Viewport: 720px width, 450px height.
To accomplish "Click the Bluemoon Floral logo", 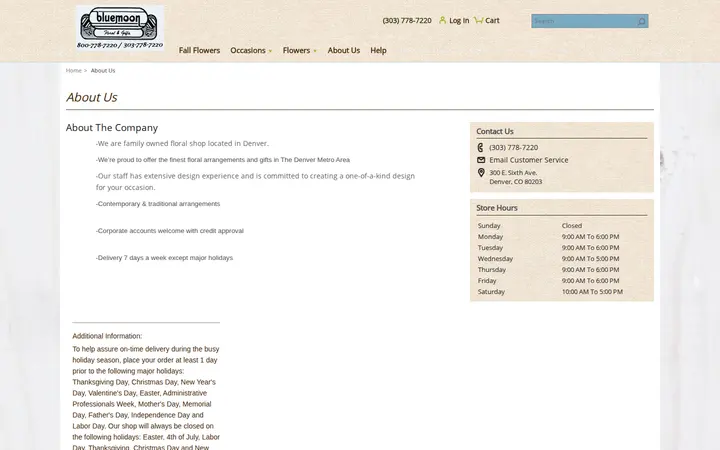I will pyautogui.click(x=120, y=28).
